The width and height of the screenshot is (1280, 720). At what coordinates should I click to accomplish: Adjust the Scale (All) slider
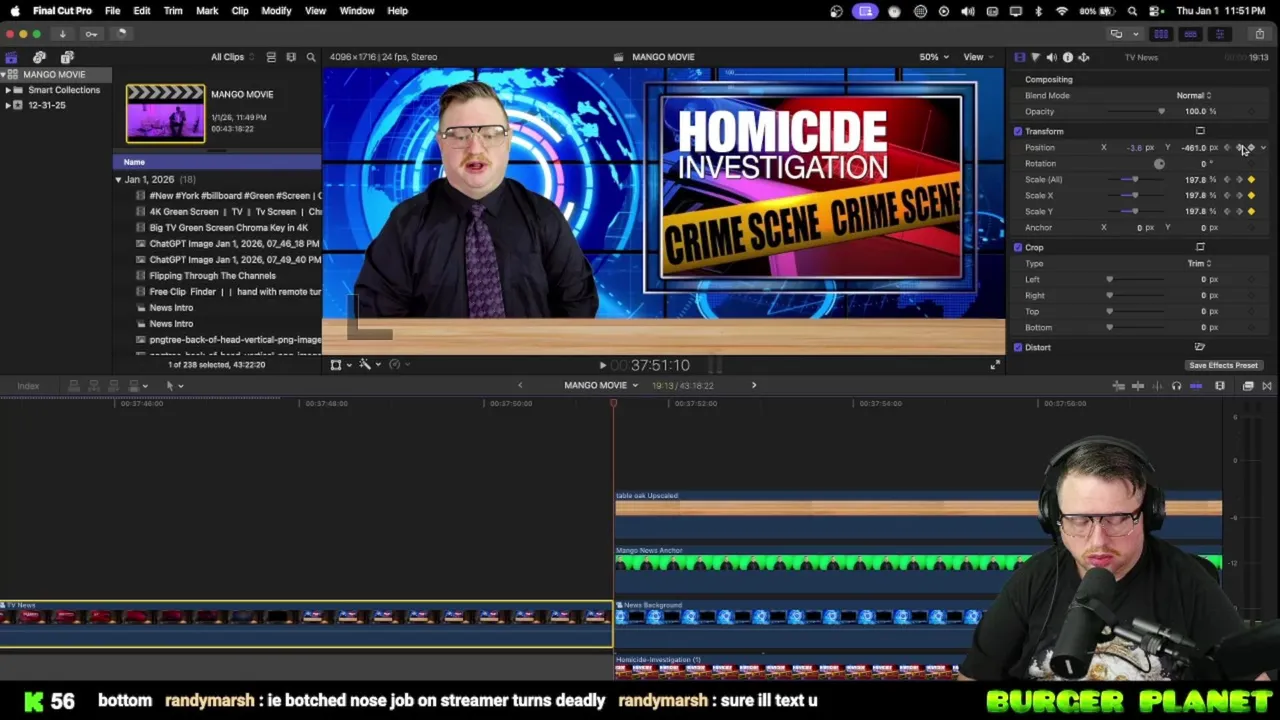tap(1135, 180)
